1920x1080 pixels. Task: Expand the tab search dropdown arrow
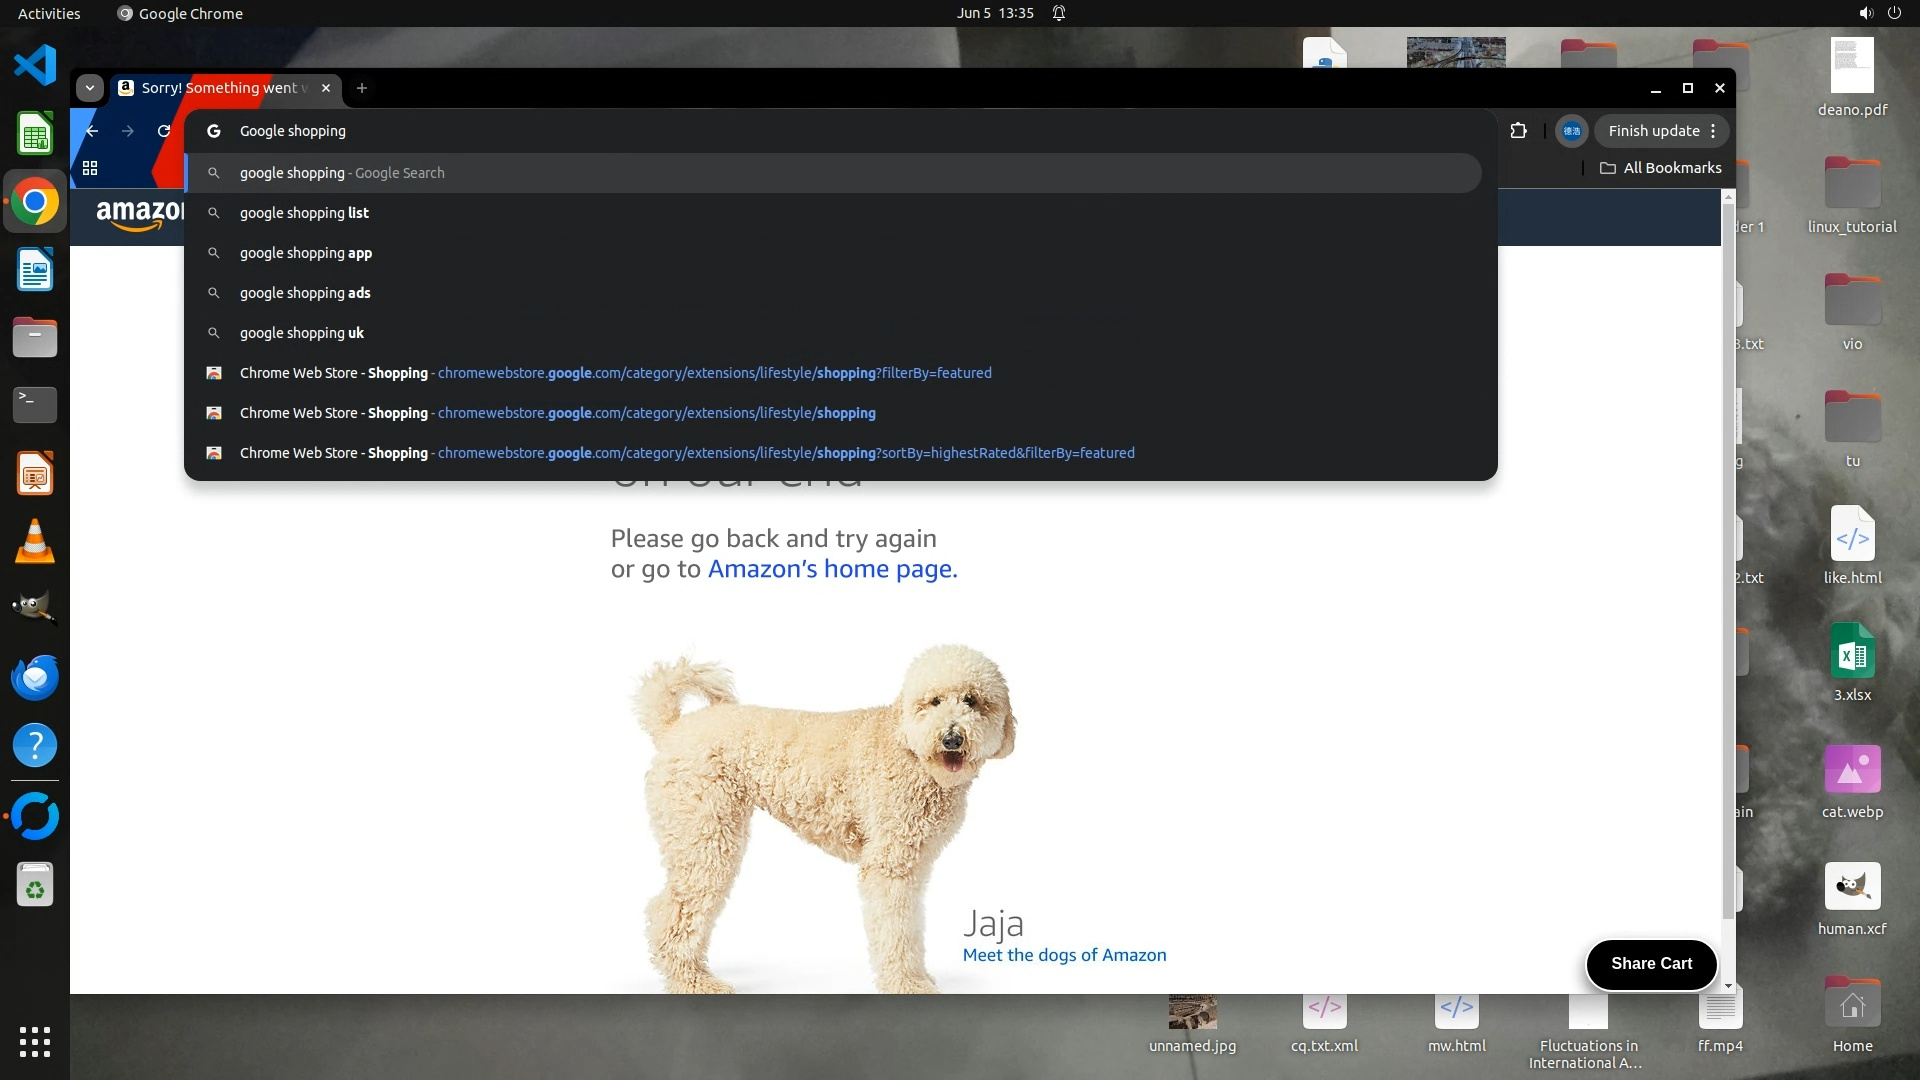[90, 88]
